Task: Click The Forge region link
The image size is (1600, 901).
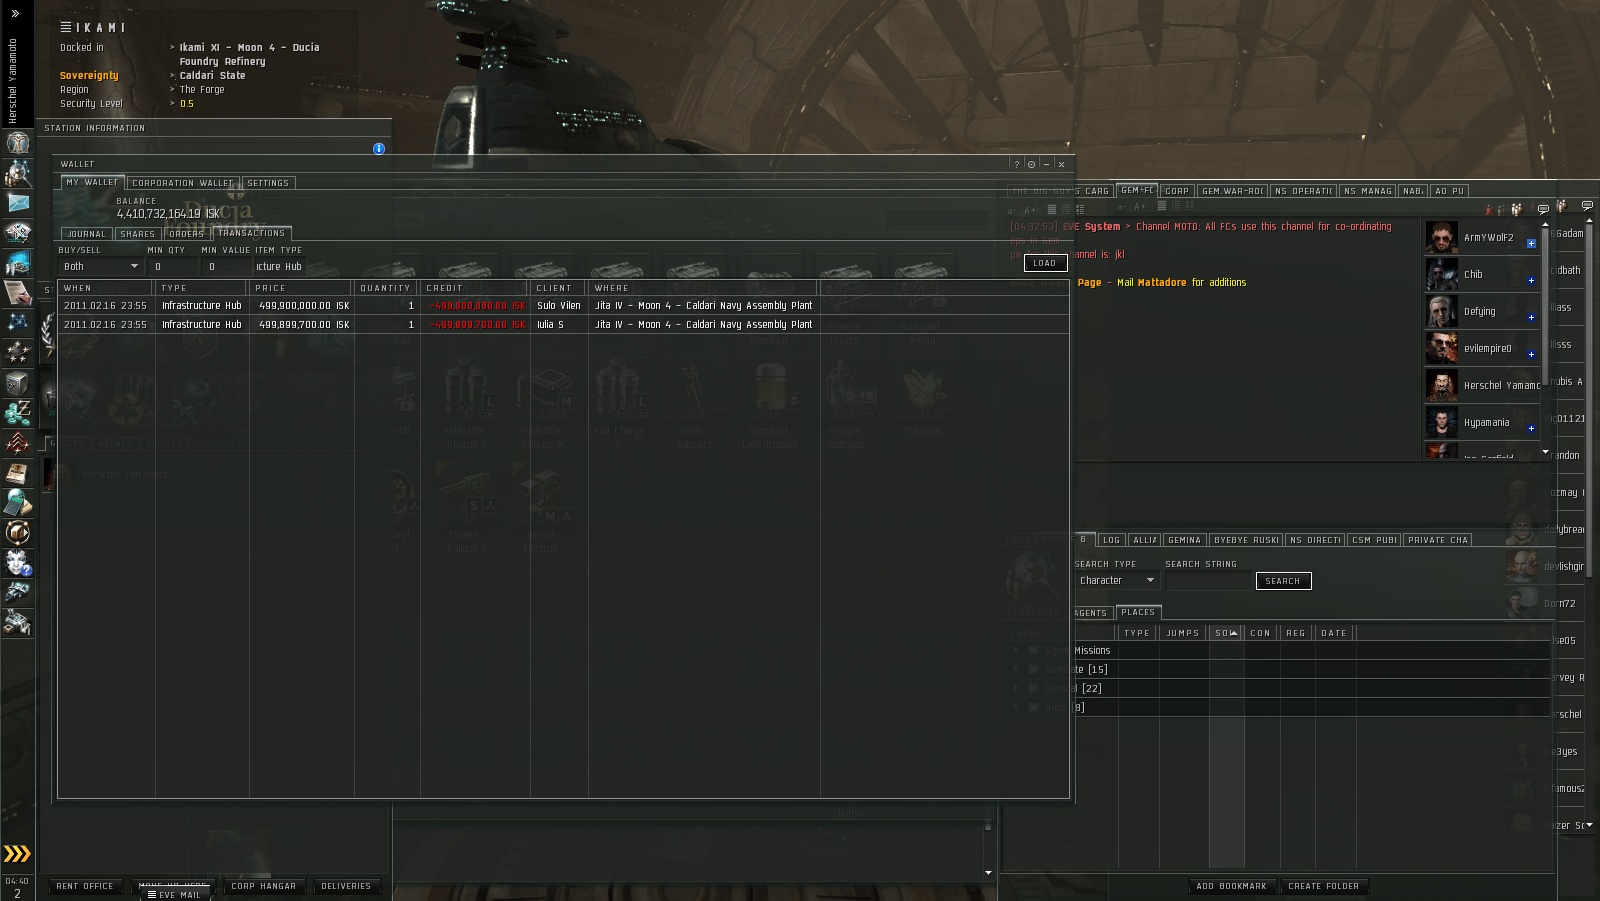Action: pyautogui.click(x=202, y=90)
